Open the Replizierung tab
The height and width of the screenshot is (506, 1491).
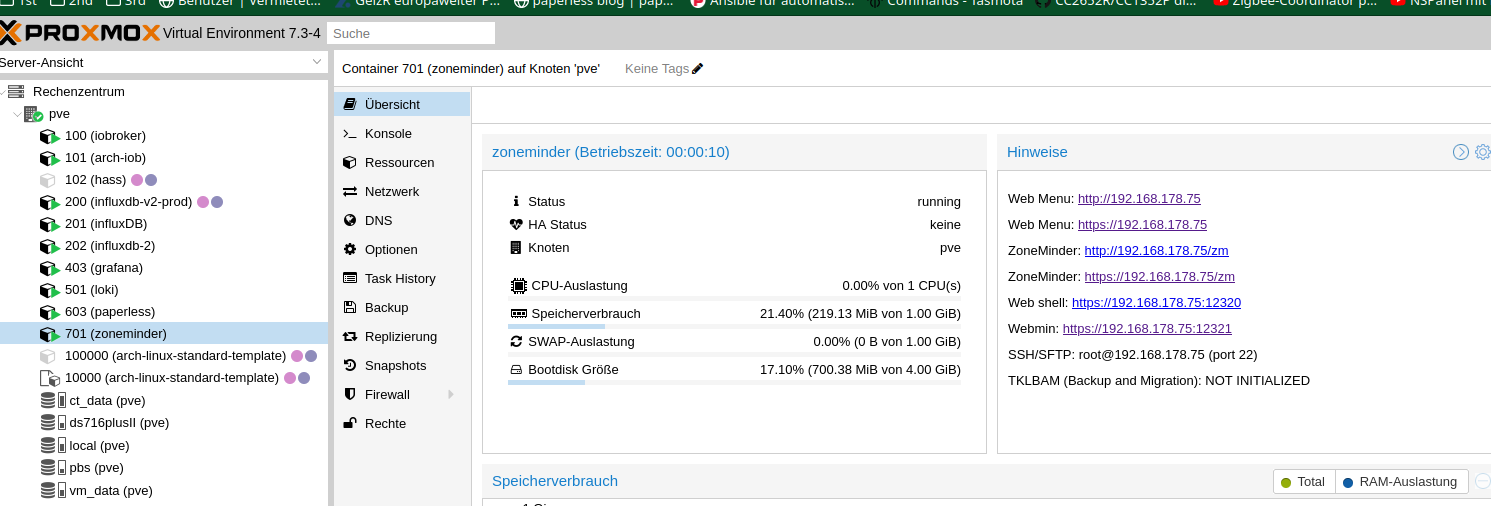402,336
